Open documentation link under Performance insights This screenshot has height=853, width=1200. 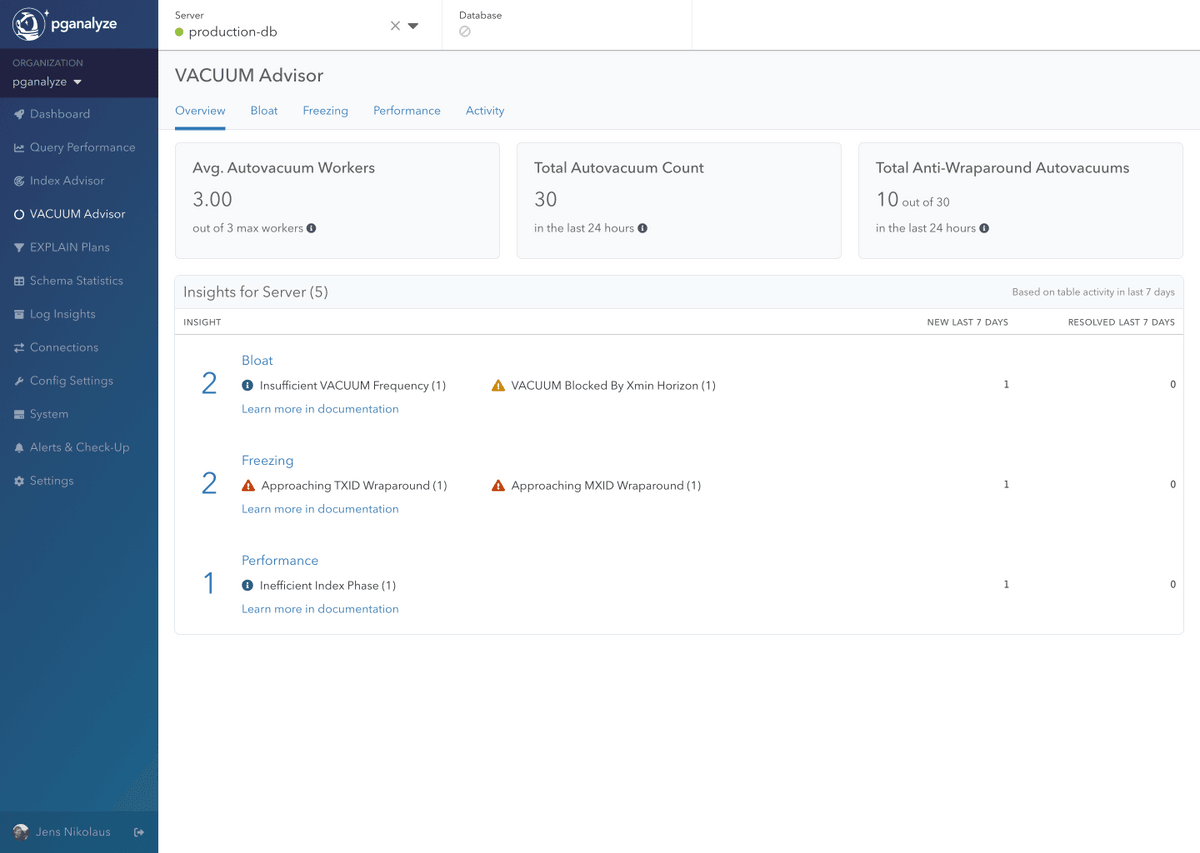point(320,608)
